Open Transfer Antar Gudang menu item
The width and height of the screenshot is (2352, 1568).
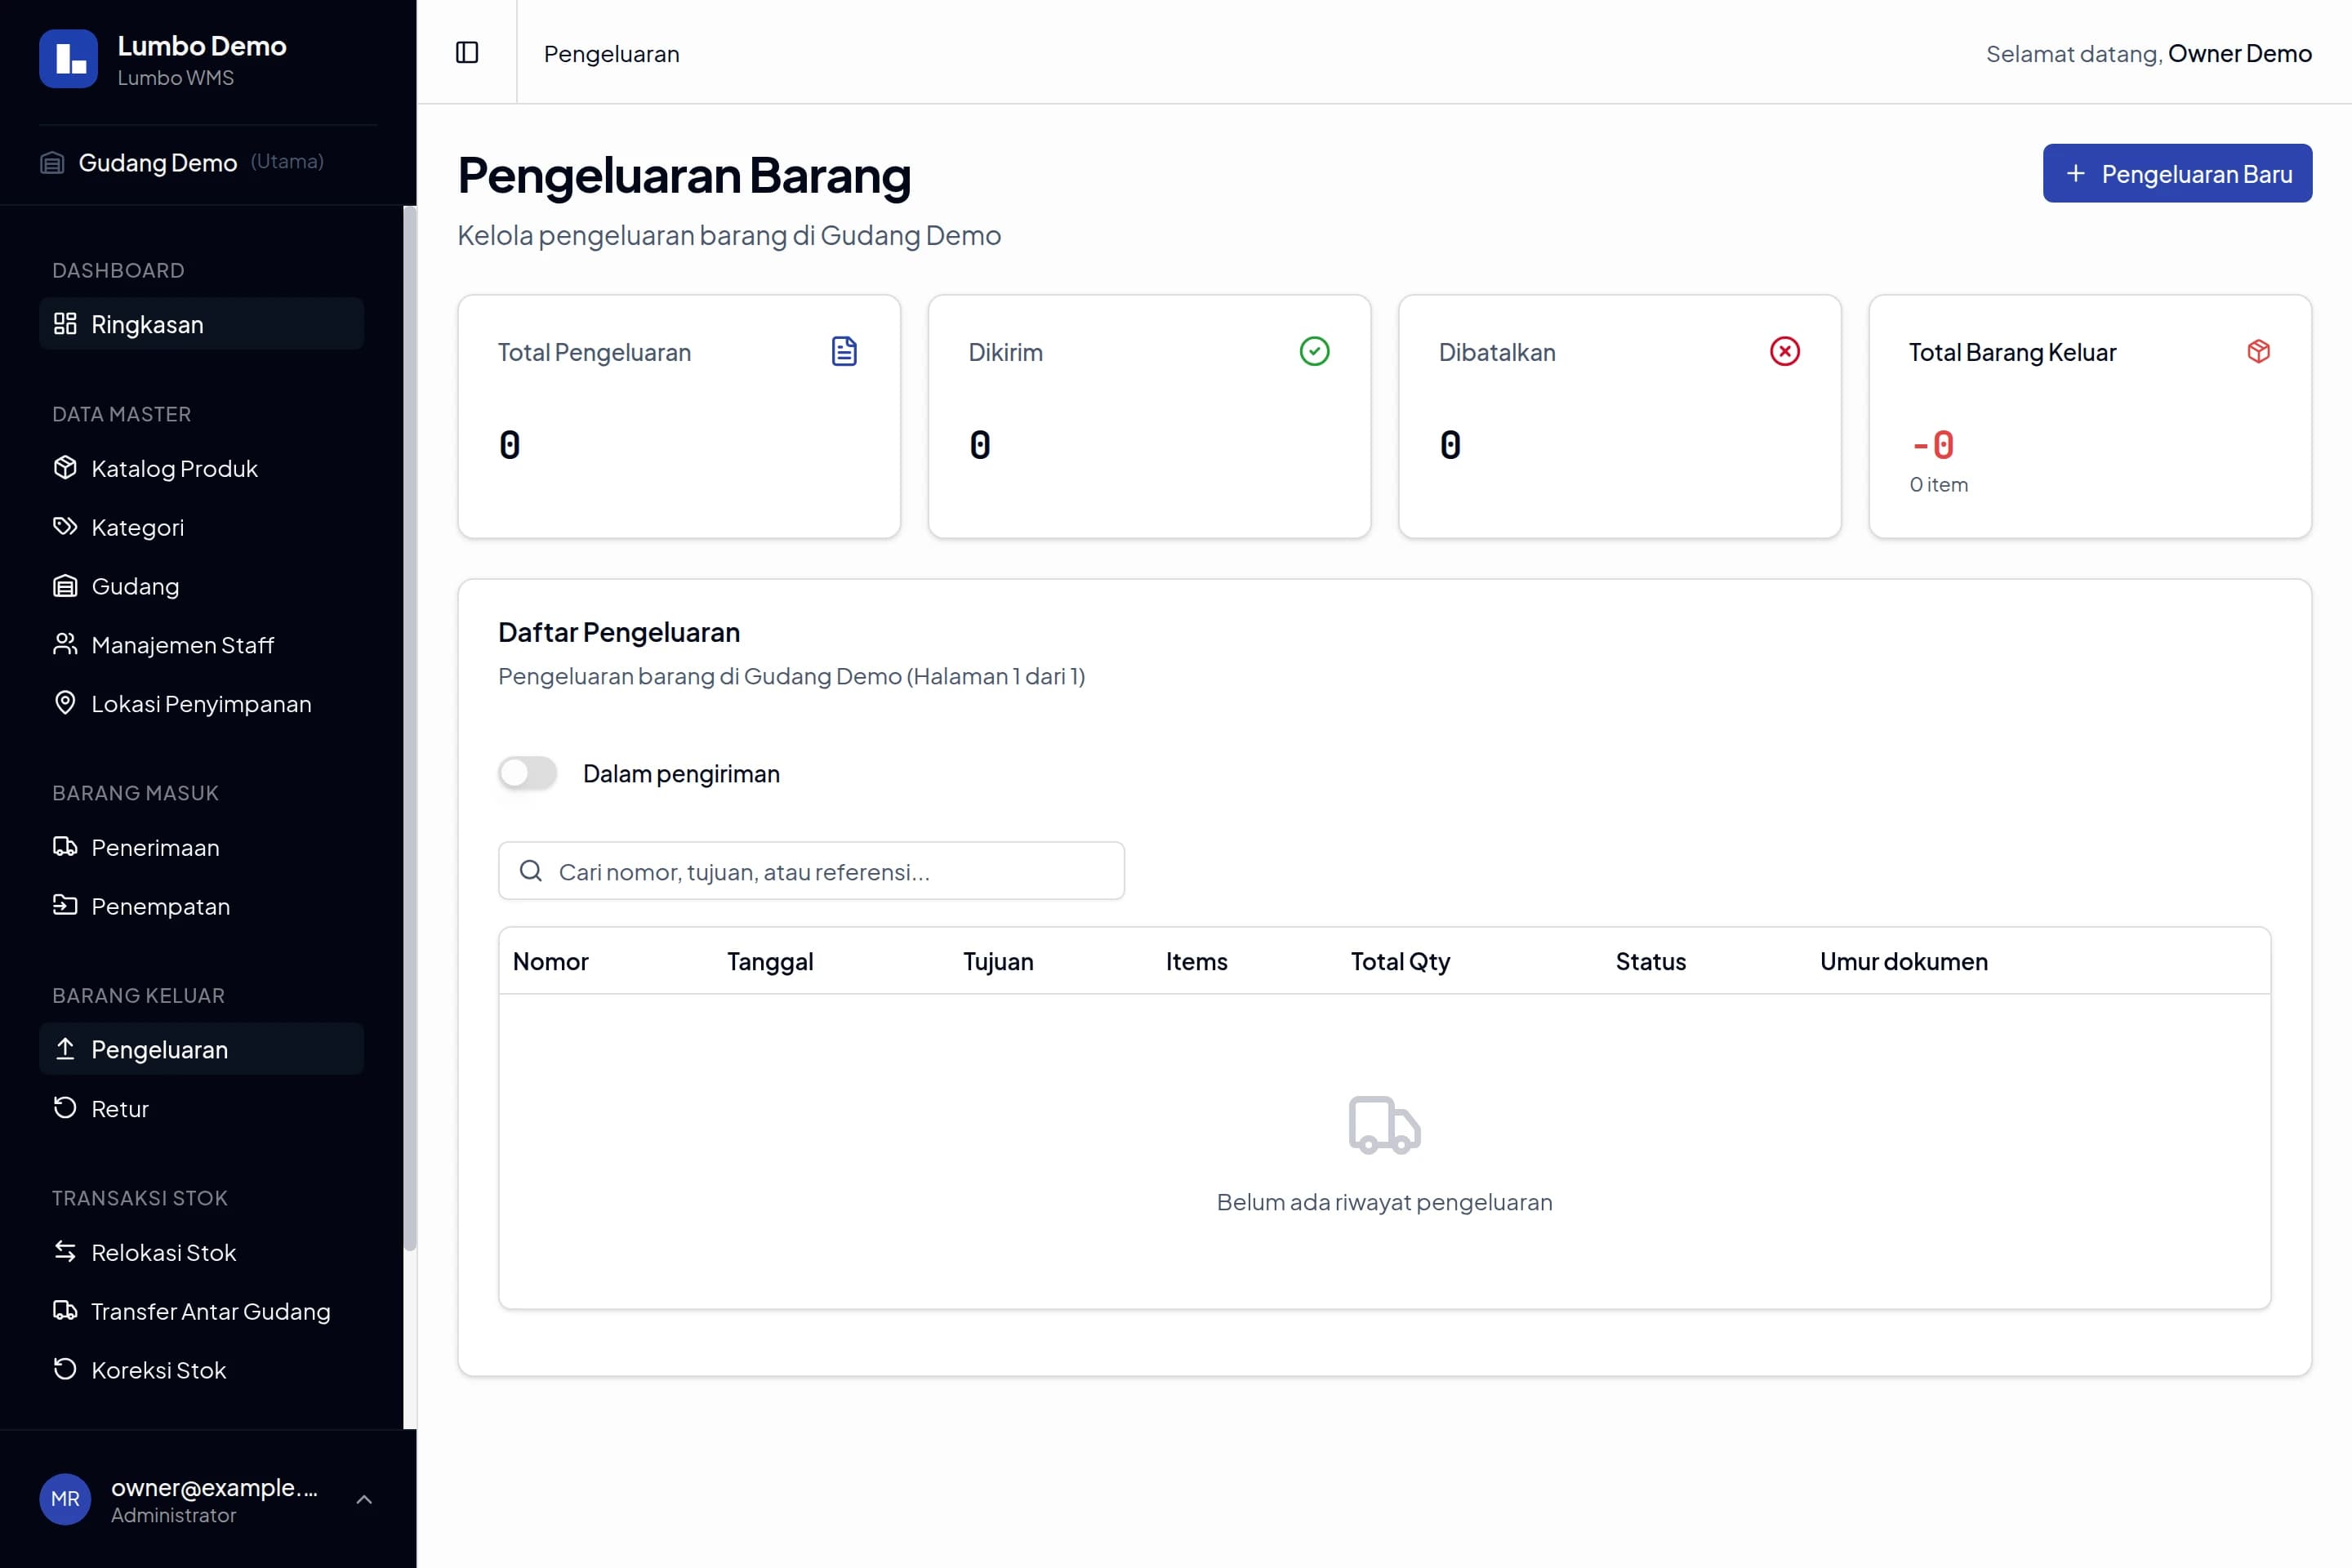pyautogui.click(x=201, y=1311)
